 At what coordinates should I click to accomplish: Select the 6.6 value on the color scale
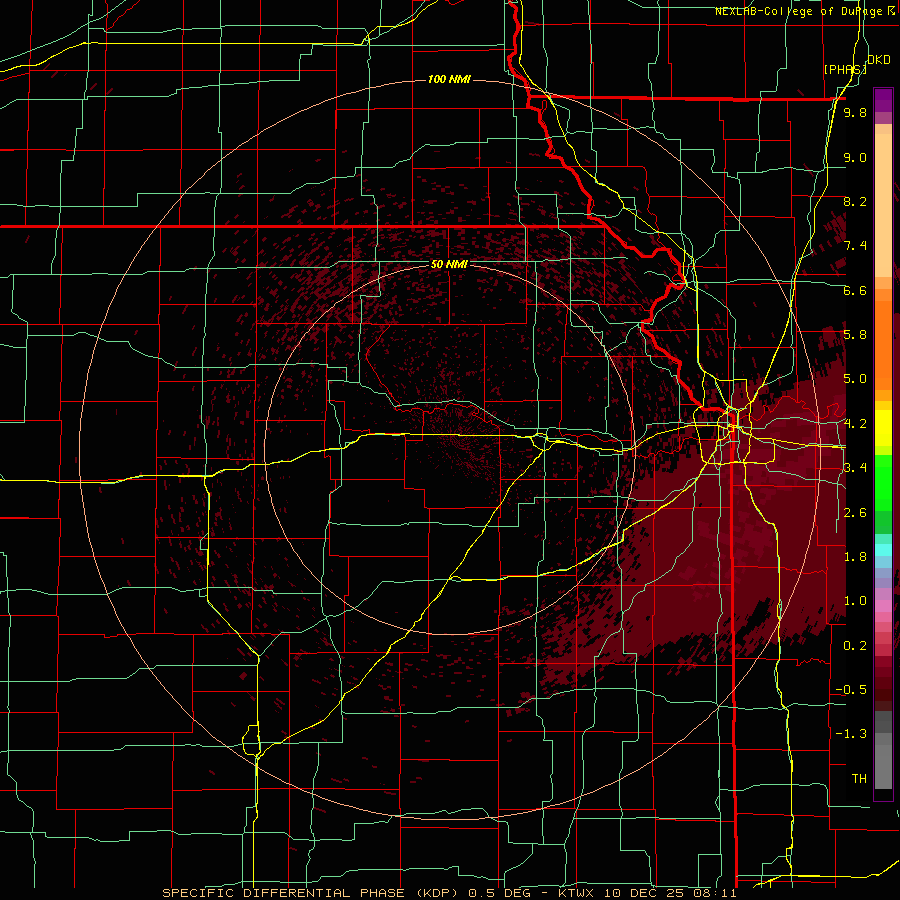pos(855,290)
